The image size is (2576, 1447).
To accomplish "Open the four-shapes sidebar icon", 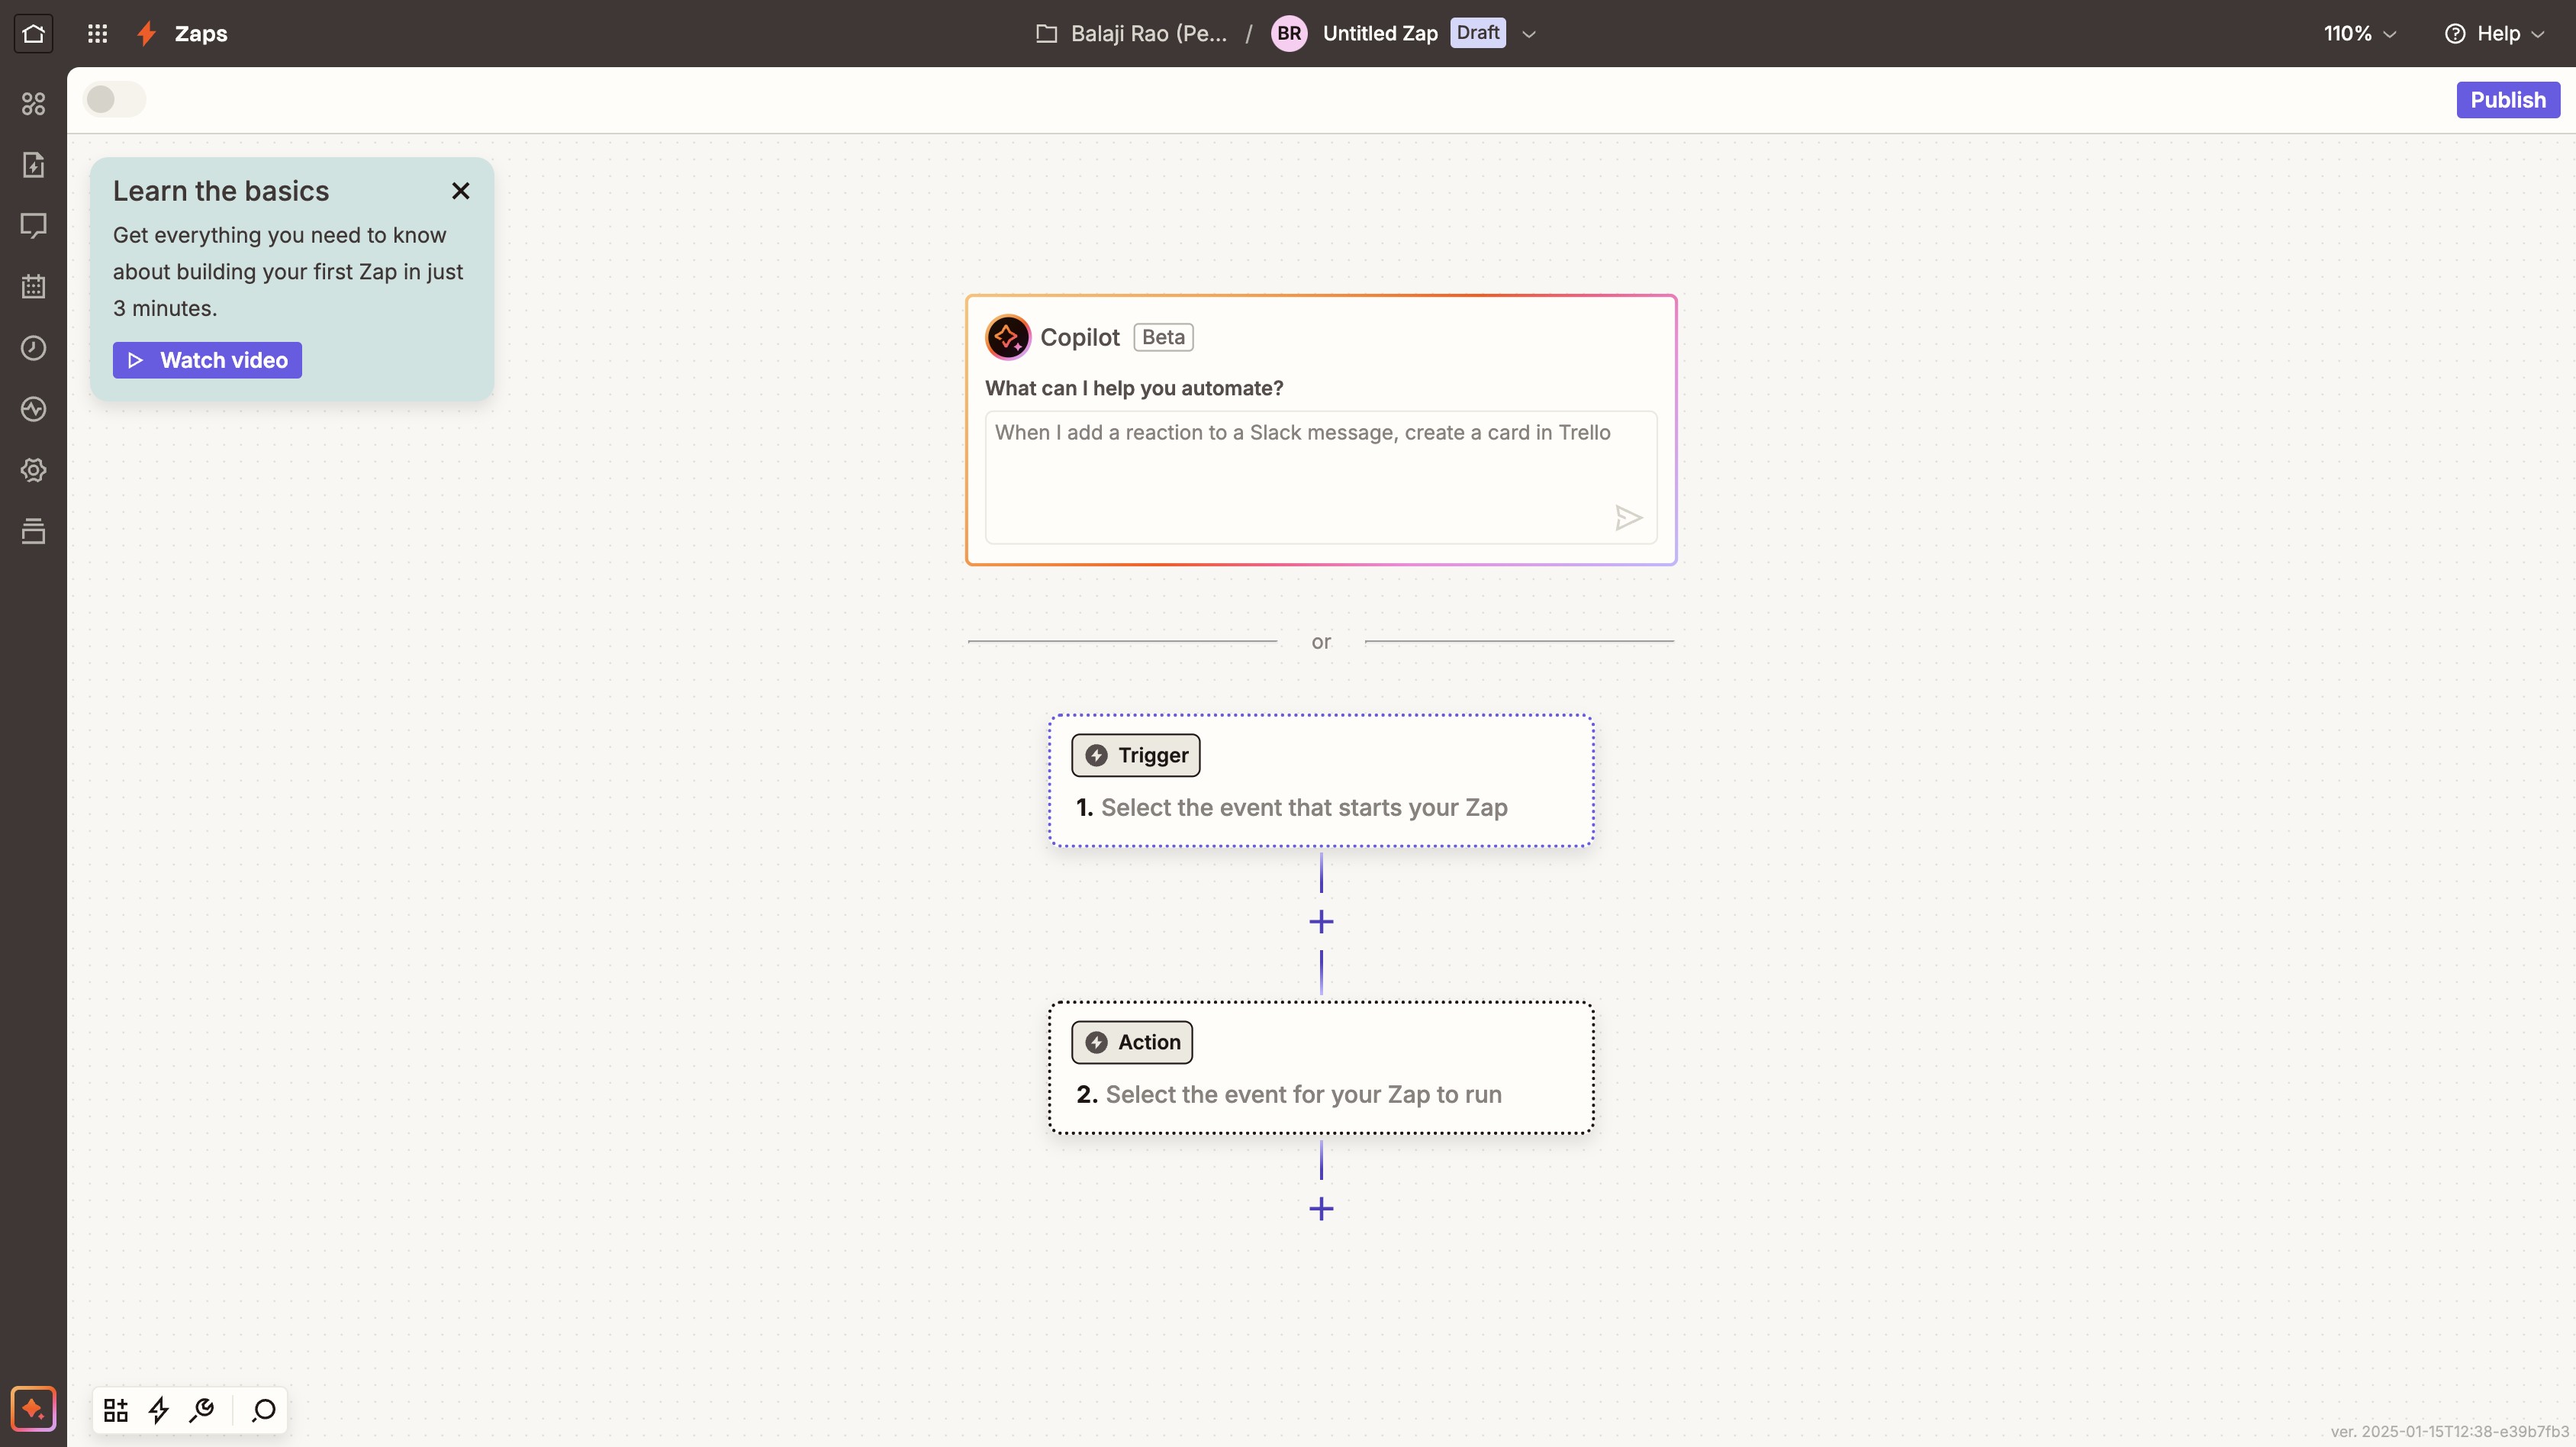I will (33, 103).
